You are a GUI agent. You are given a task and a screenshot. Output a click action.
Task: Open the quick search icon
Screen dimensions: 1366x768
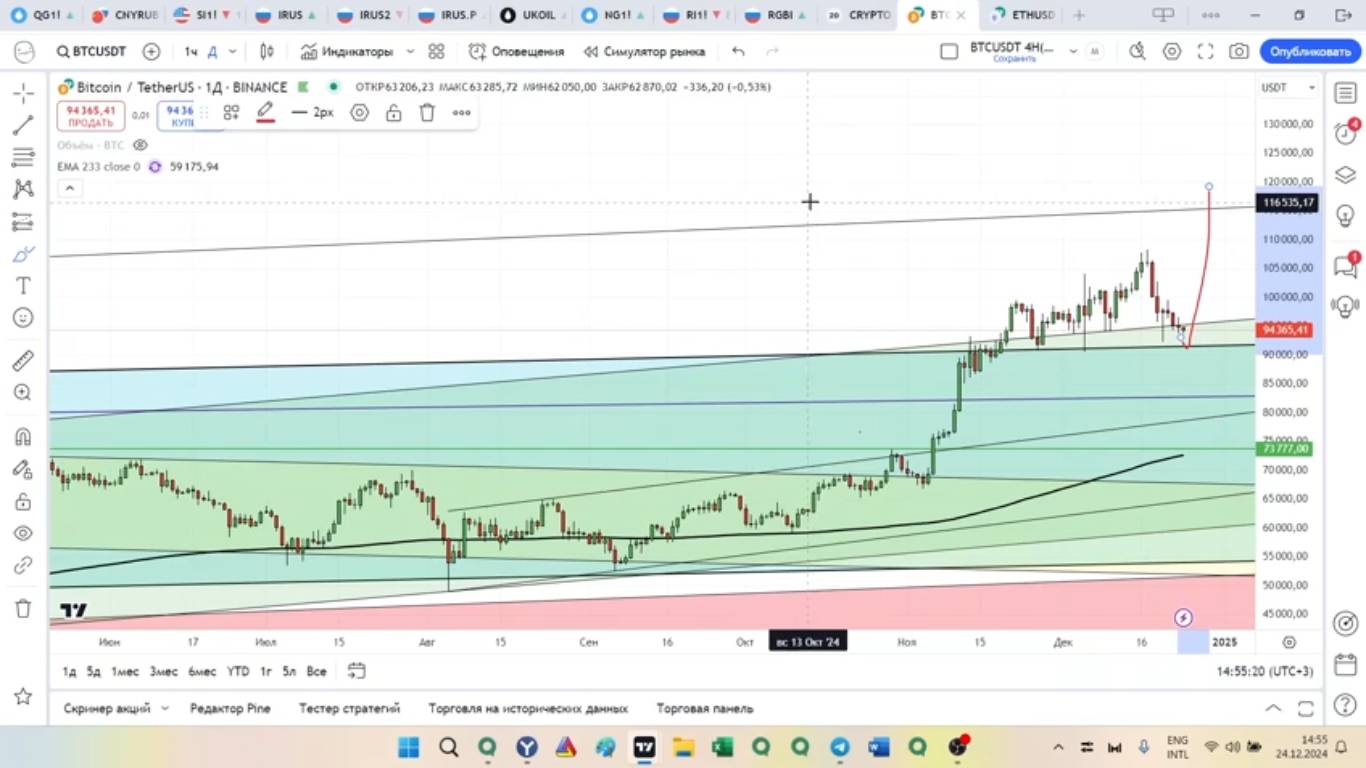coord(1137,51)
